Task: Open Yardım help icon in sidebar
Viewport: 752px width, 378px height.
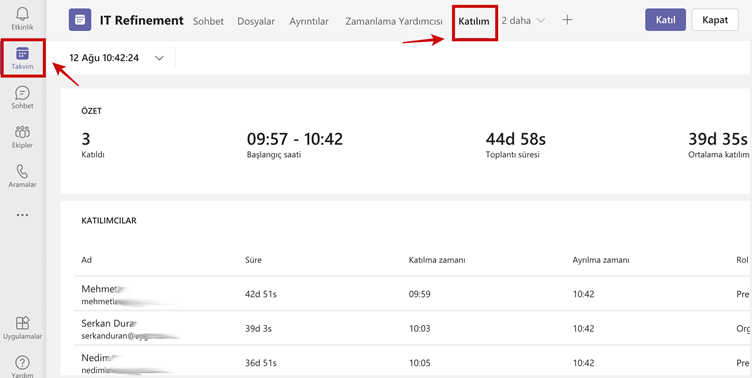Action: click(x=23, y=367)
